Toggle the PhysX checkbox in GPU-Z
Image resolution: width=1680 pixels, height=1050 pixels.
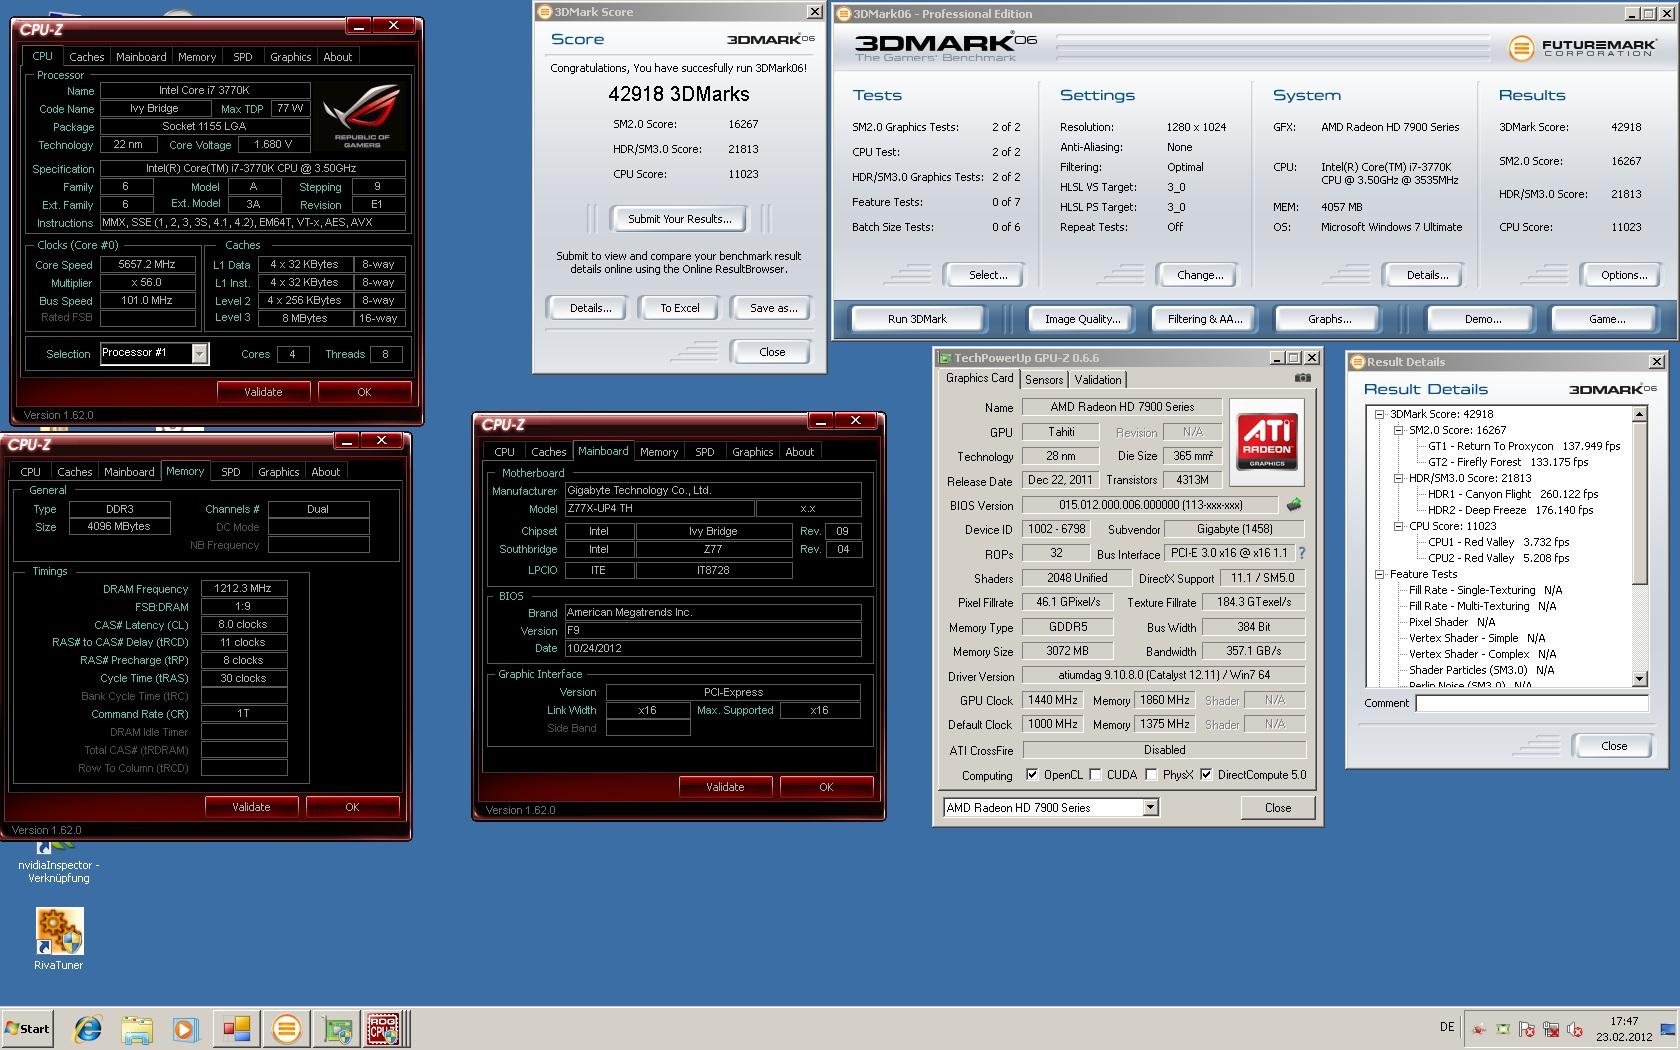point(1151,775)
